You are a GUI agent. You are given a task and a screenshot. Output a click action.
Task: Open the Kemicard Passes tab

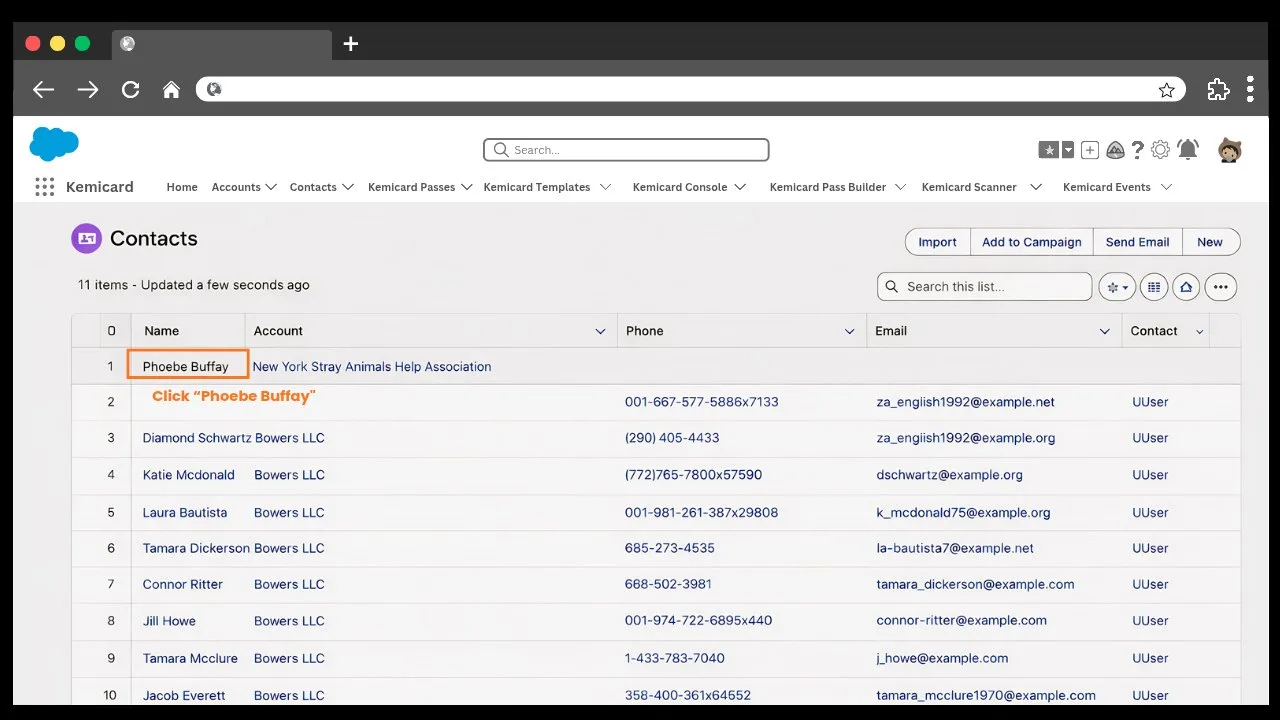[x=411, y=187]
